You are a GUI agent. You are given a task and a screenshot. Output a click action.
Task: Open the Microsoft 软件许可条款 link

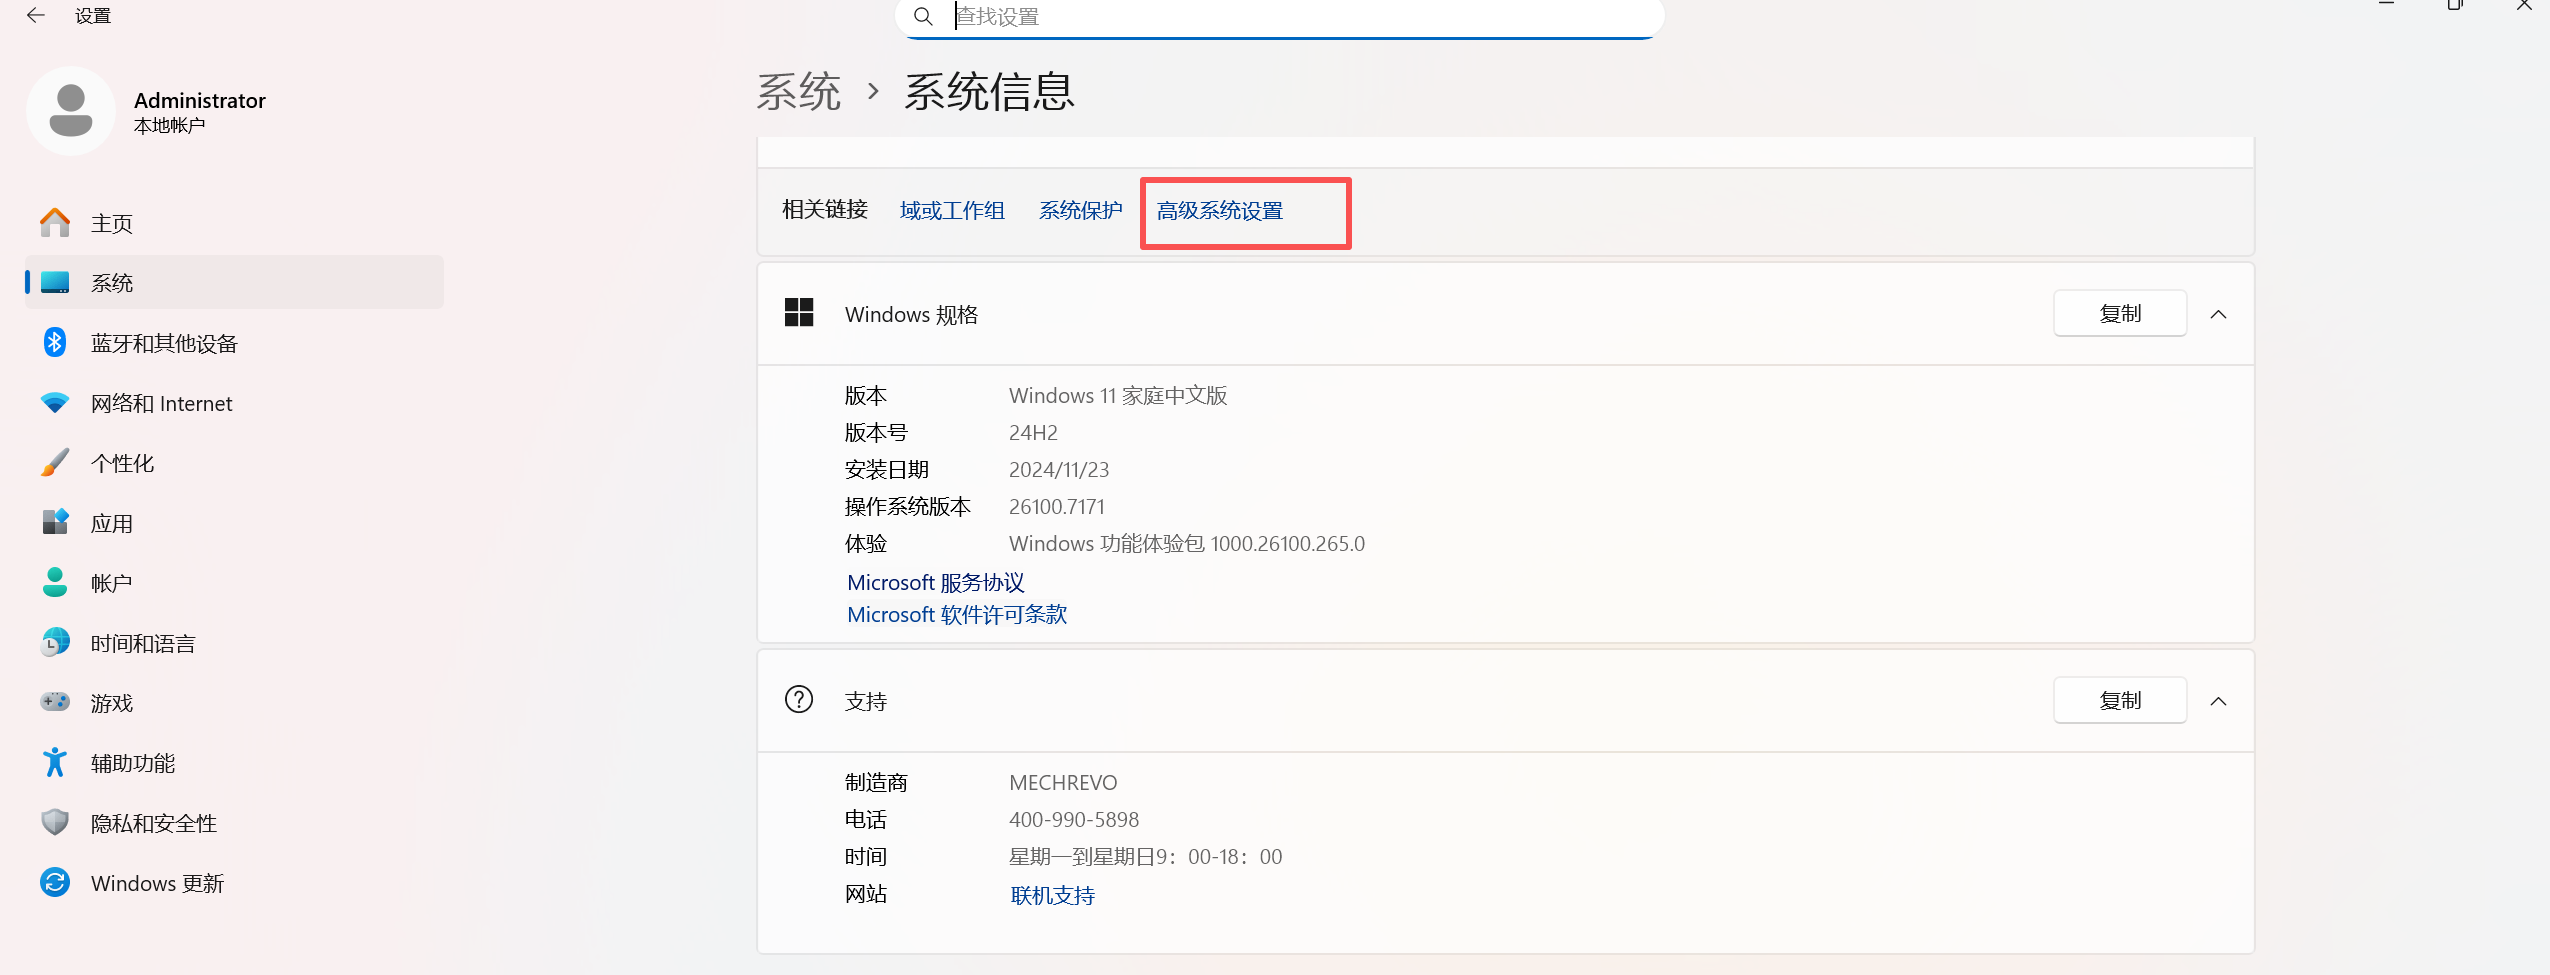(x=957, y=614)
